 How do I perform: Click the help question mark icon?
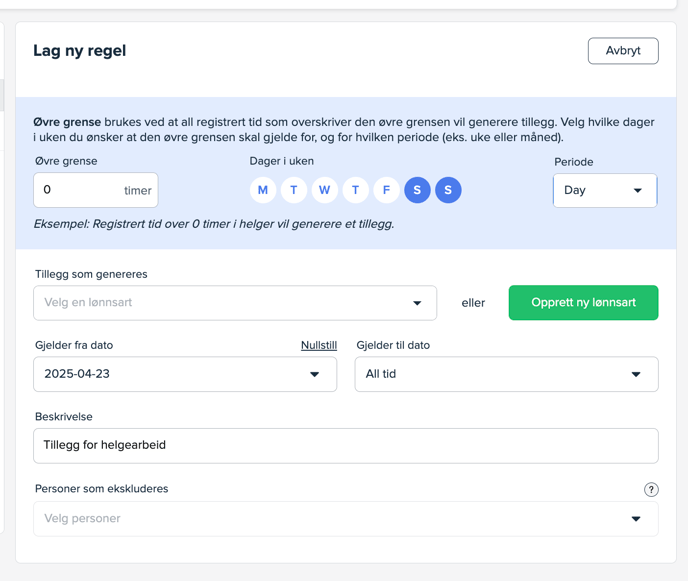tap(651, 489)
